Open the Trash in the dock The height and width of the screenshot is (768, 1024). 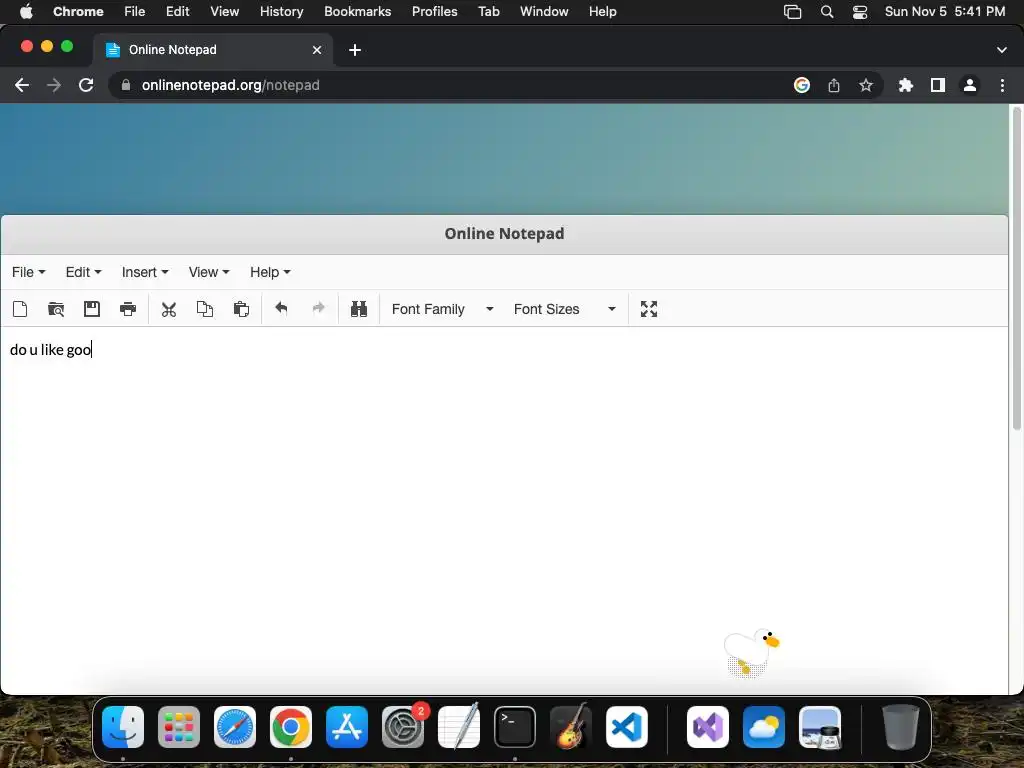coord(901,727)
